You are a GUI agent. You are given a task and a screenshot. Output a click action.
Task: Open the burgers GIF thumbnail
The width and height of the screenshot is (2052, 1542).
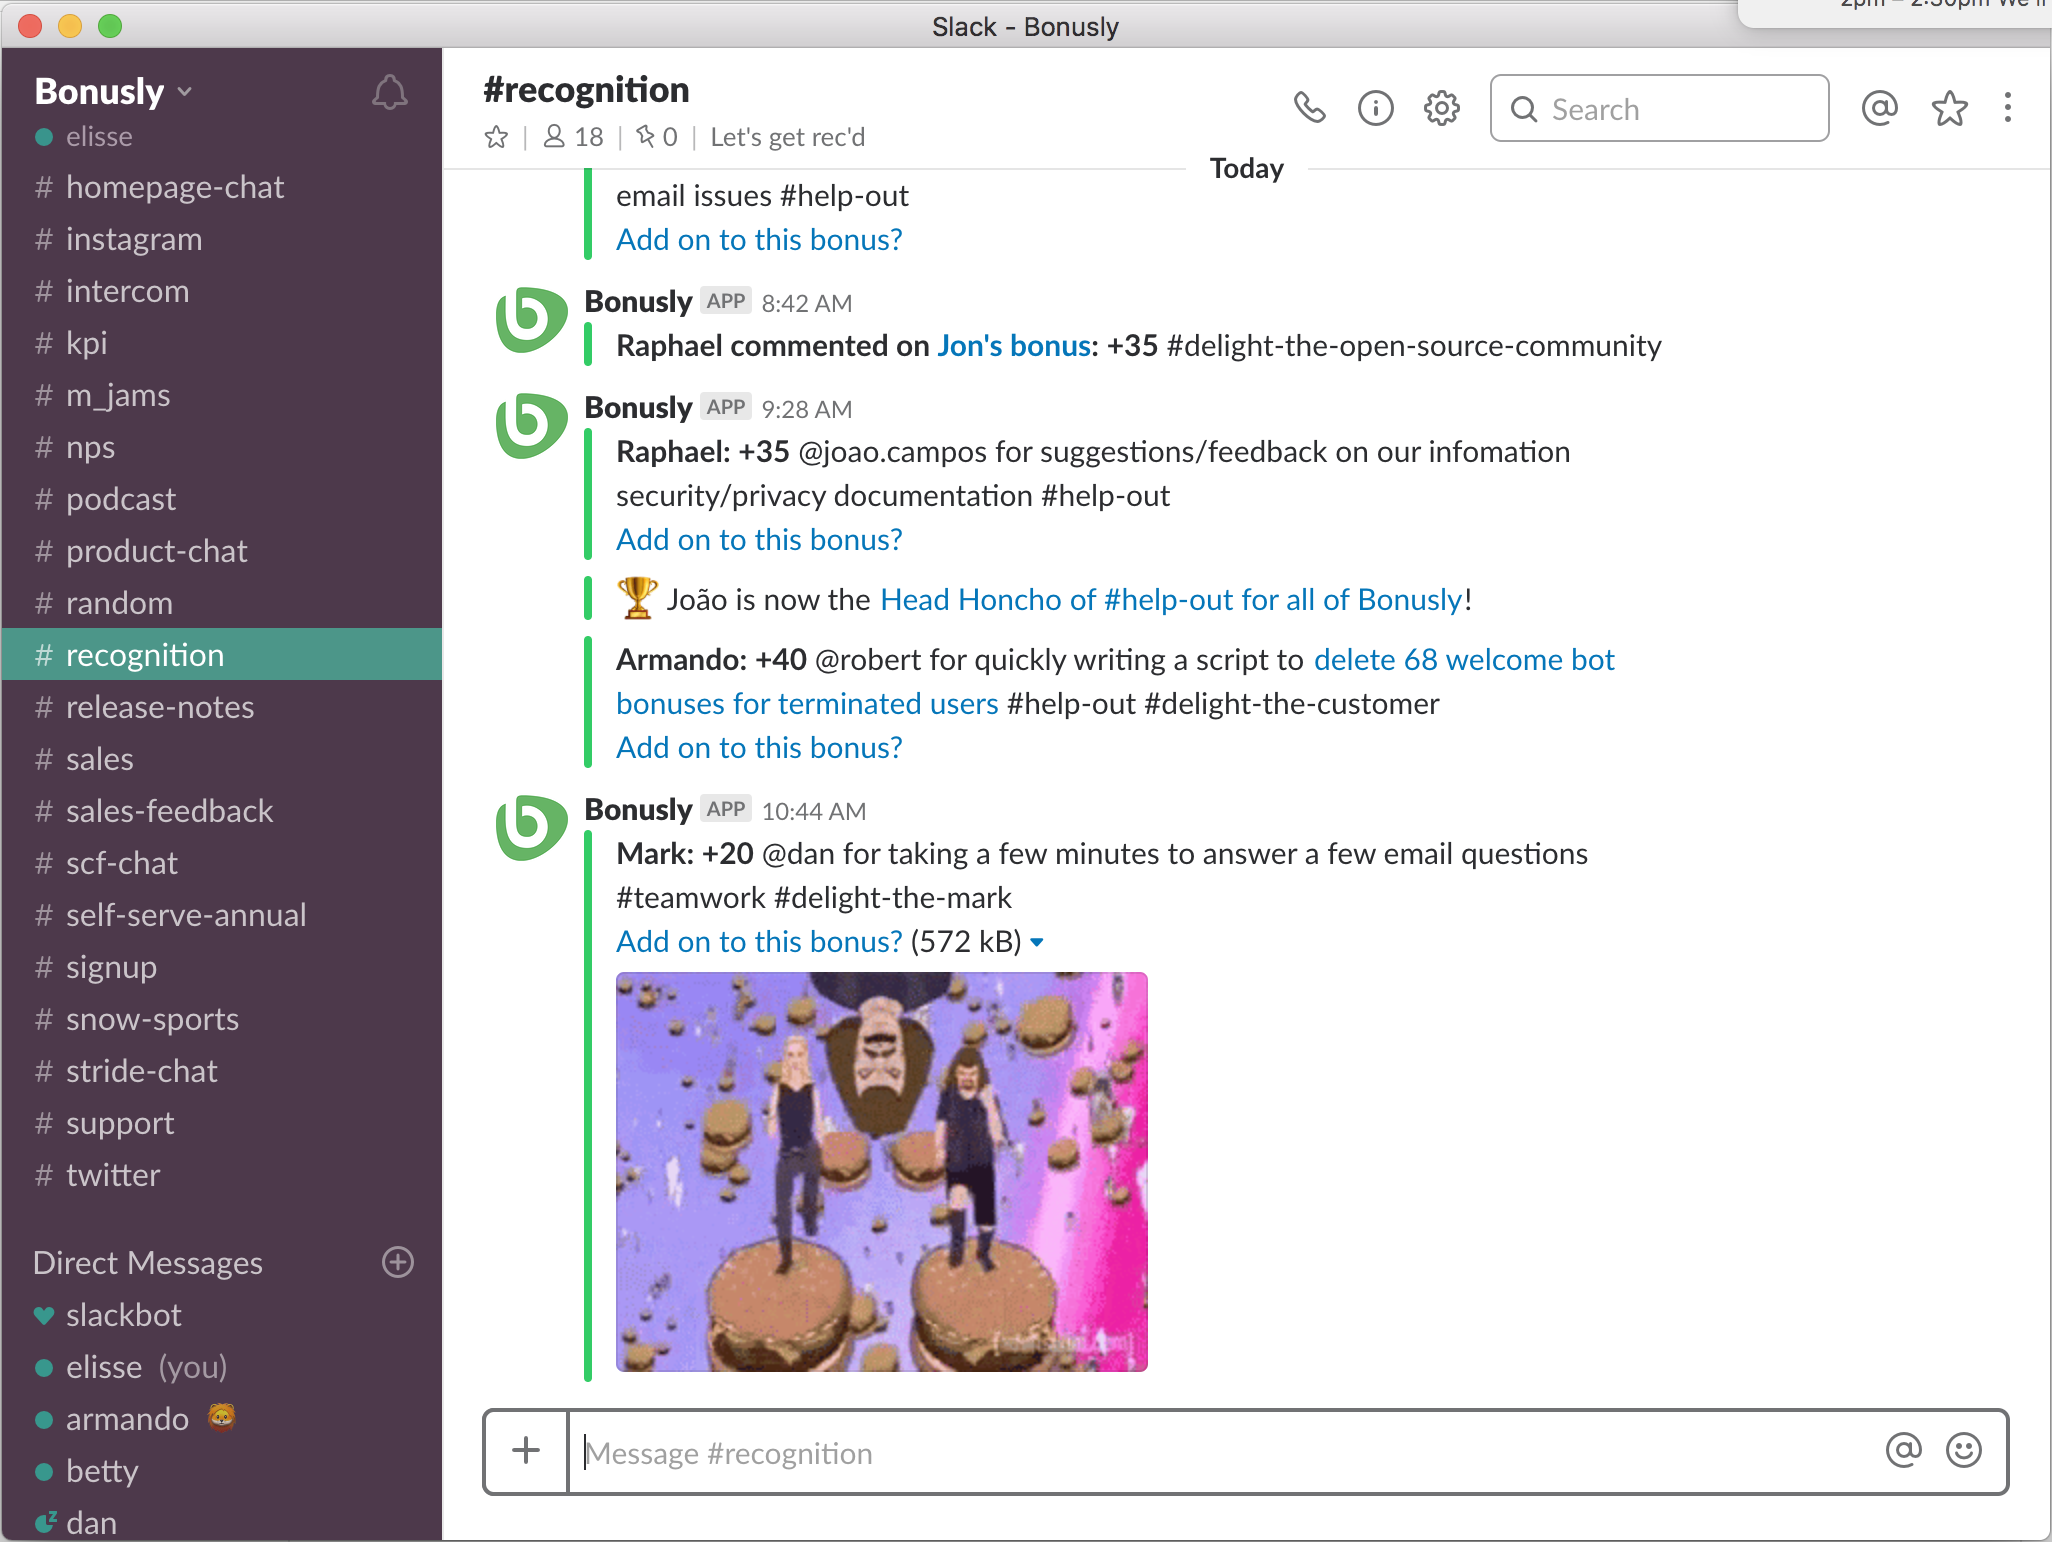(881, 1171)
